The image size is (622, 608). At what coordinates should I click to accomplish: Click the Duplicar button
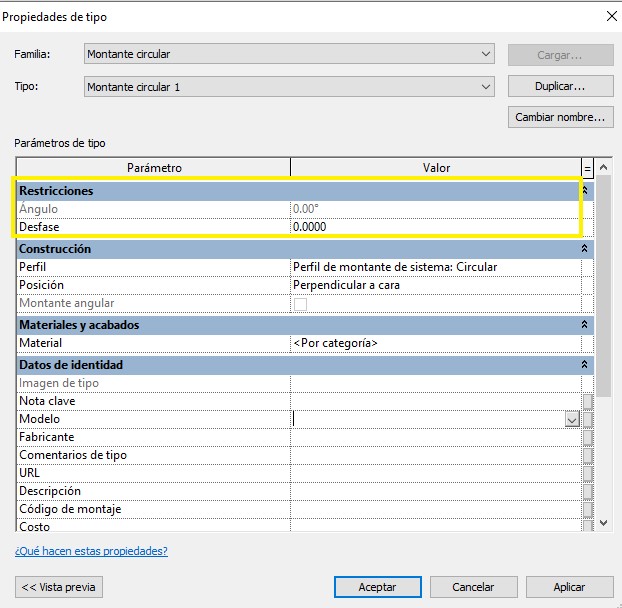[x=559, y=87]
